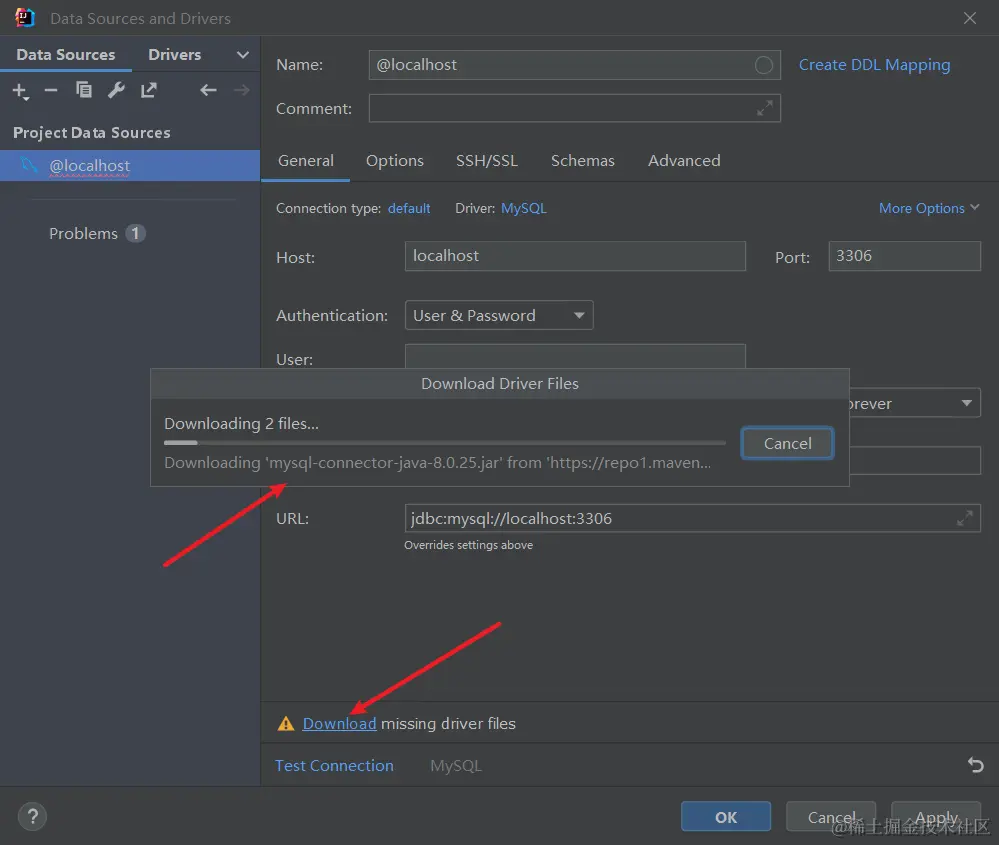Duplicate the selected data source
Screen dimensions: 999x845
(83, 90)
